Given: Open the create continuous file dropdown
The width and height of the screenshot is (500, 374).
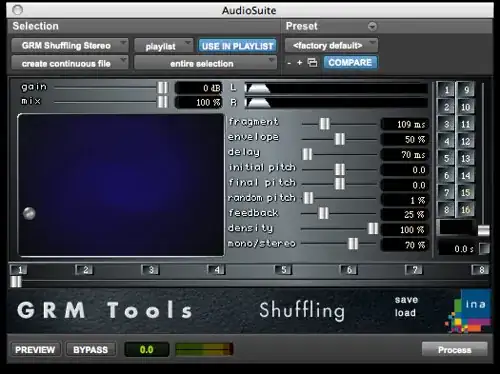Looking at the screenshot, I should 70,63.
